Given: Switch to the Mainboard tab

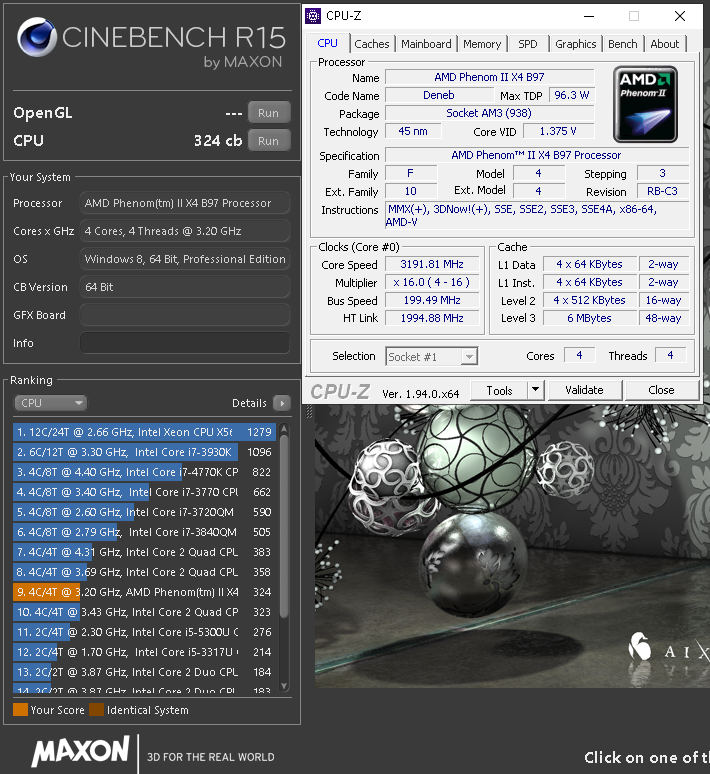Looking at the screenshot, I should coord(426,44).
